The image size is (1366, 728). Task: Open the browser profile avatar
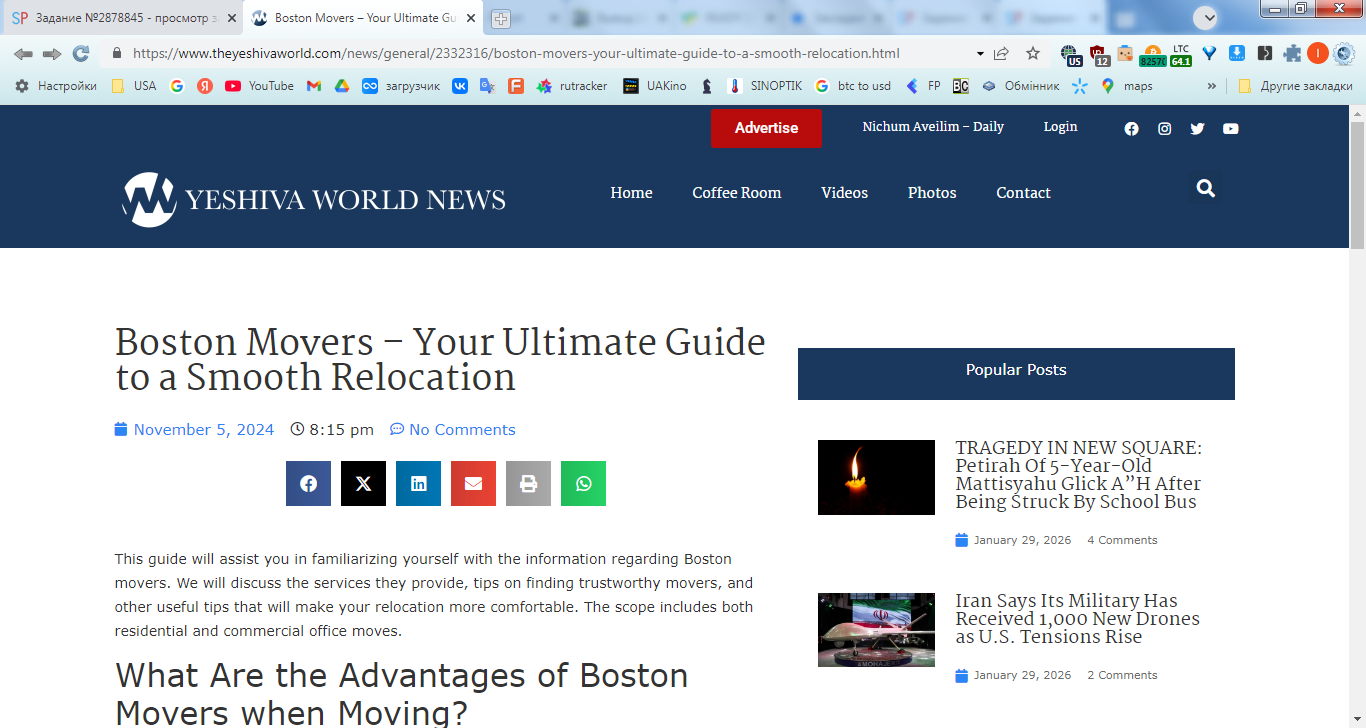pos(1318,54)
